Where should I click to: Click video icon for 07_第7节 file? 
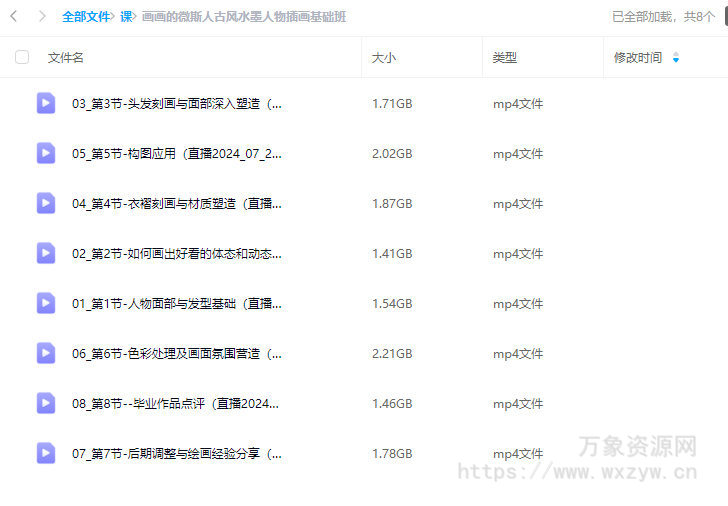46,454
